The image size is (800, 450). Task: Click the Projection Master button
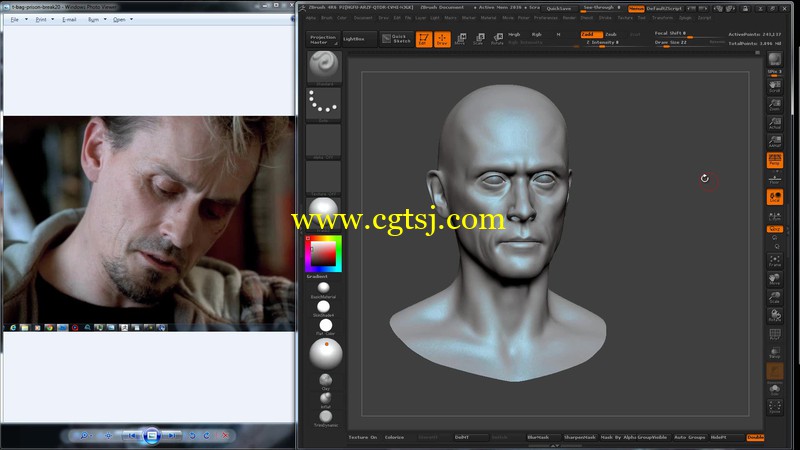click(323, 39)
